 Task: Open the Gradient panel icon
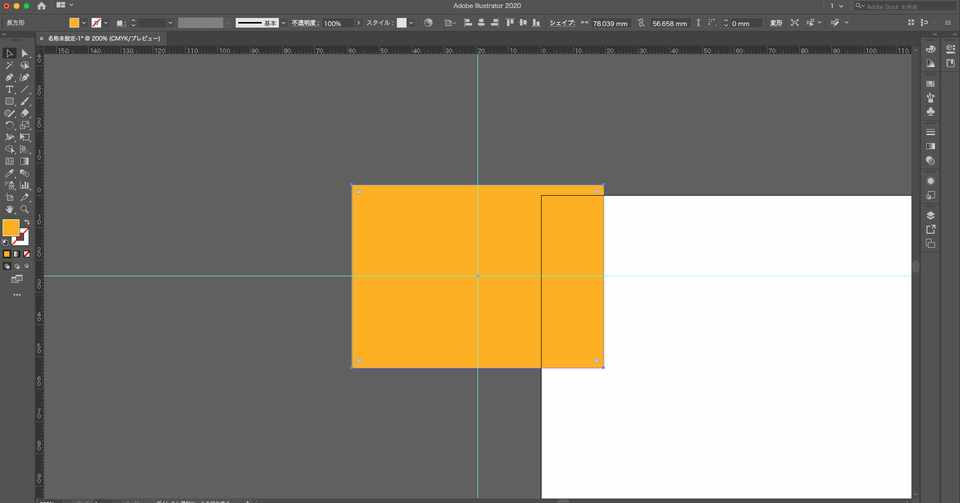[931, 146]
